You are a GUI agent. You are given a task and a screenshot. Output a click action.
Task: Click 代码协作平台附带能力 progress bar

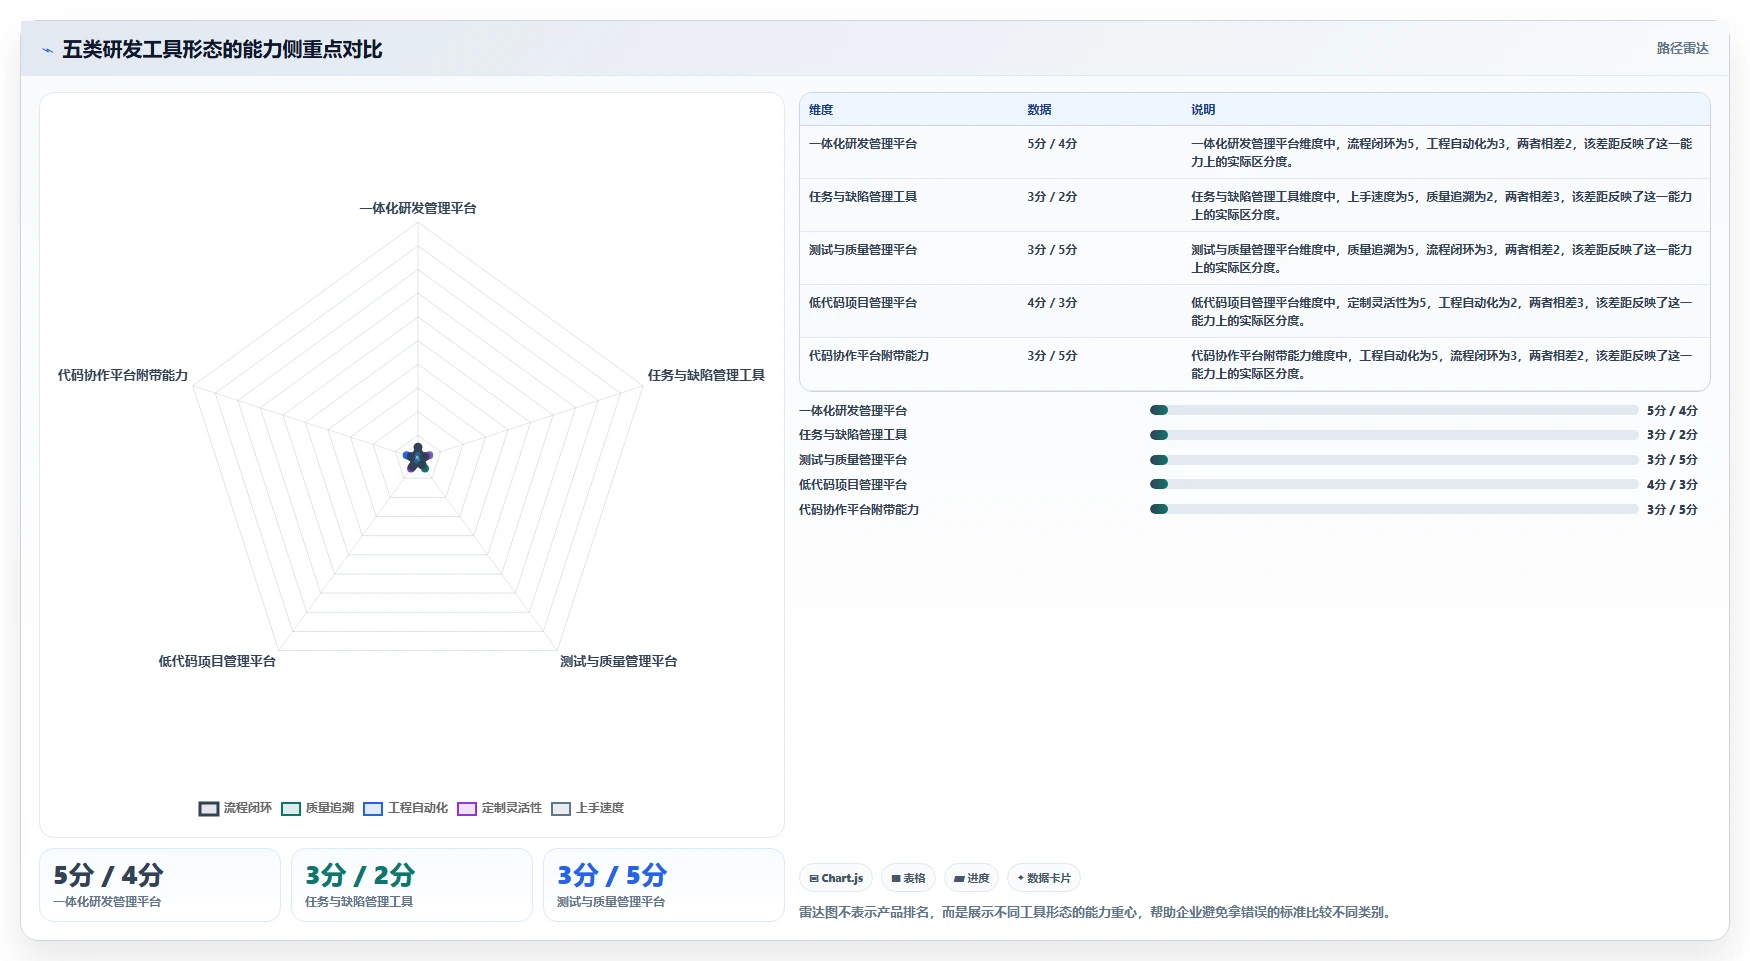click(x=1394, y=509)
